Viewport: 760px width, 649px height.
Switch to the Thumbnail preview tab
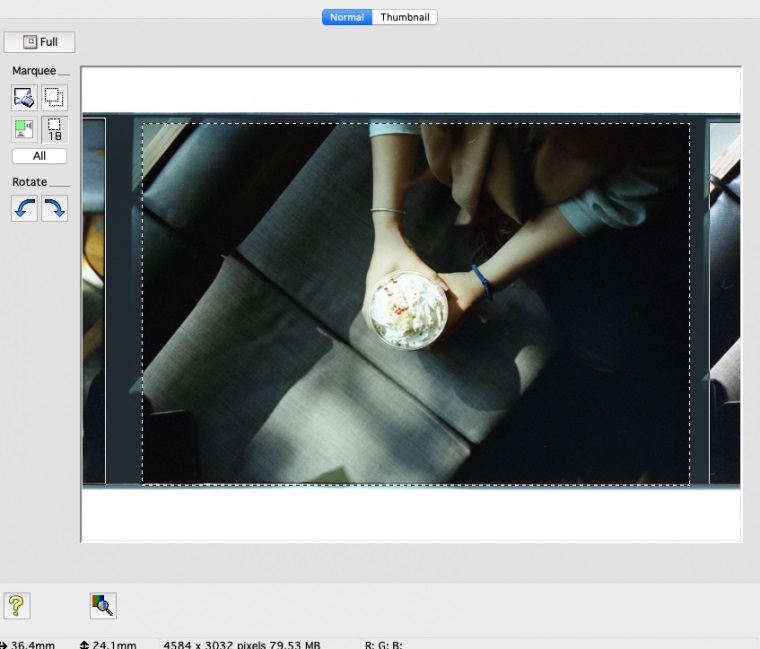[x=405, y=17]
